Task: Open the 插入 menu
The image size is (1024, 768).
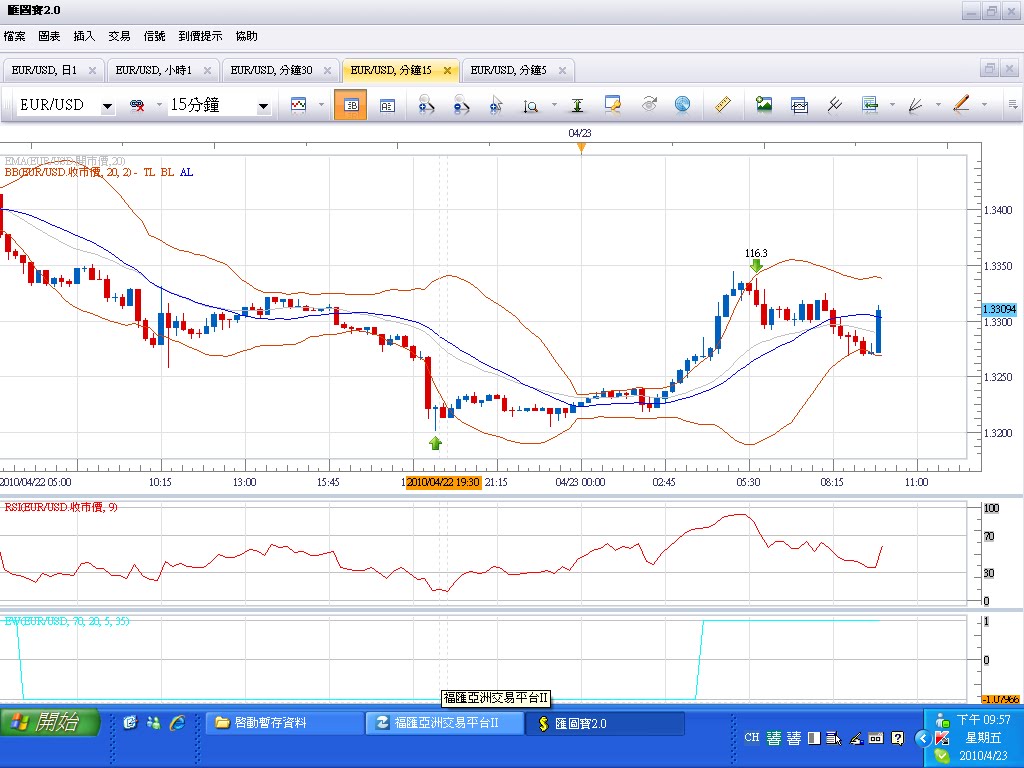Action: [x=84, y=36]
